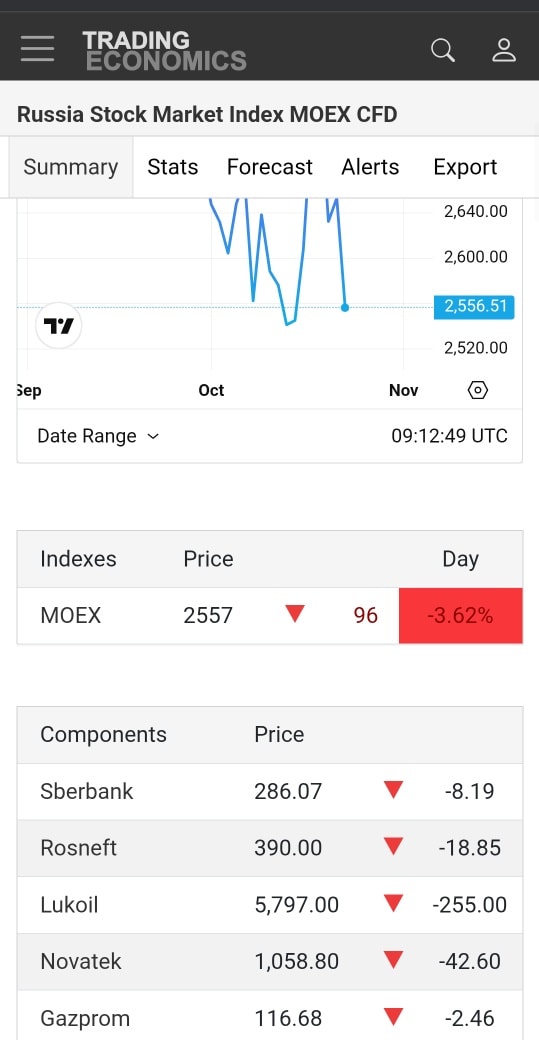
Task: Click the Trading Economics logo
Action: point(164,50)
